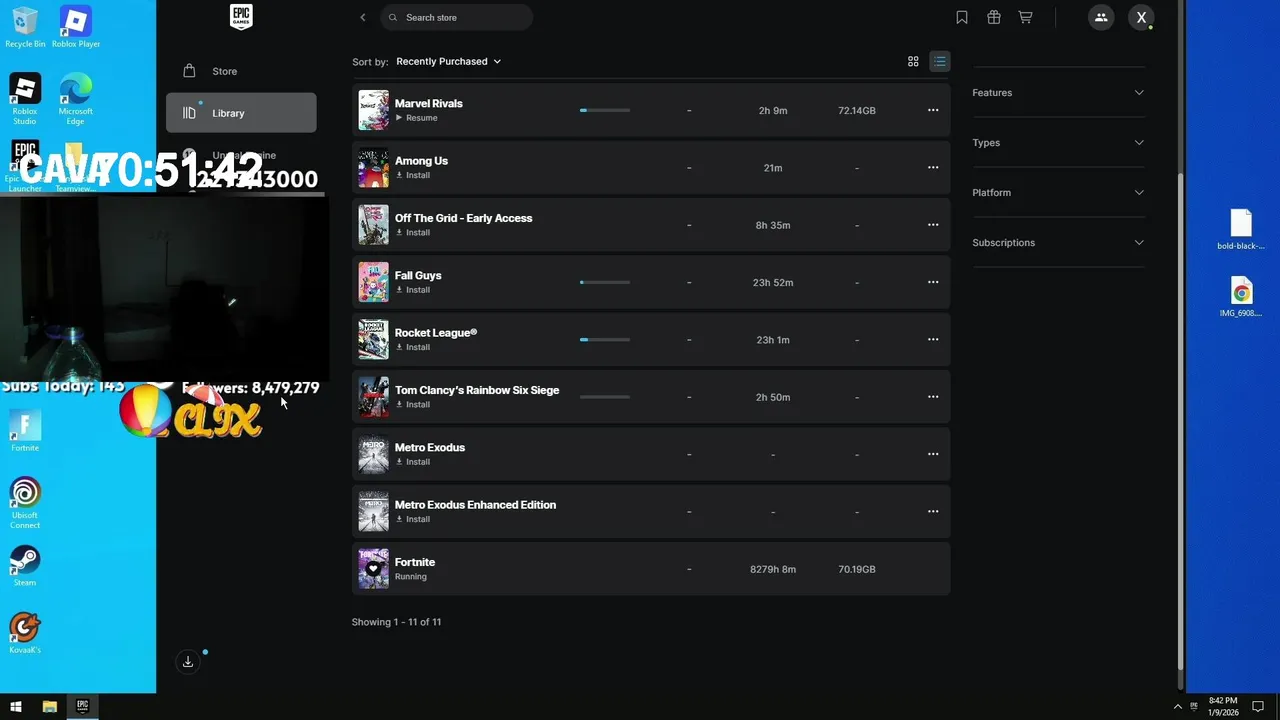Click the Rocket League game thumbnail
1280x720 pixels.
tap(373, 340)
